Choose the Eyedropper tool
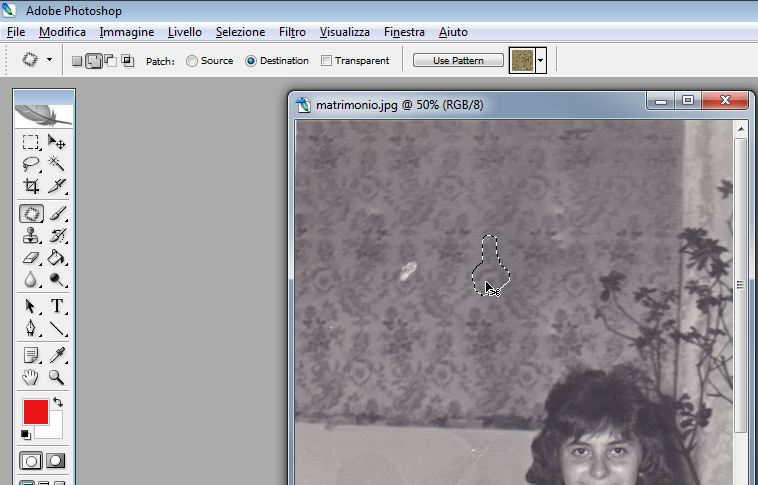This screenshot has width=758, height=485. 57,355
